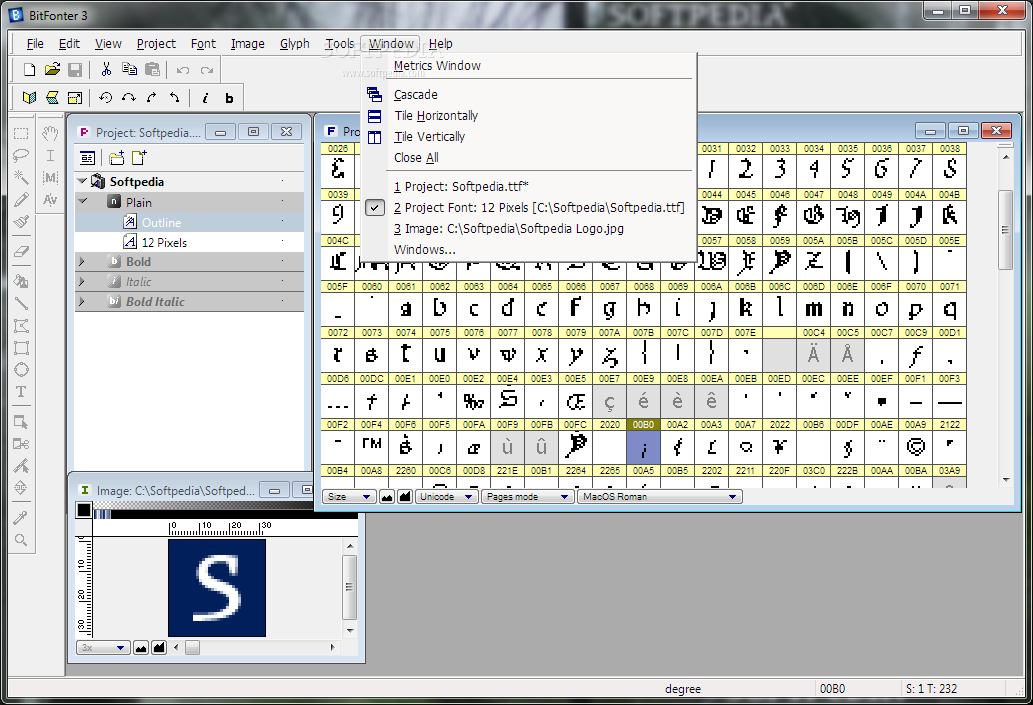The image size is (1033, 705).
Task: Open the File menu
Action: pyautogui.click(x=35, y=43)
